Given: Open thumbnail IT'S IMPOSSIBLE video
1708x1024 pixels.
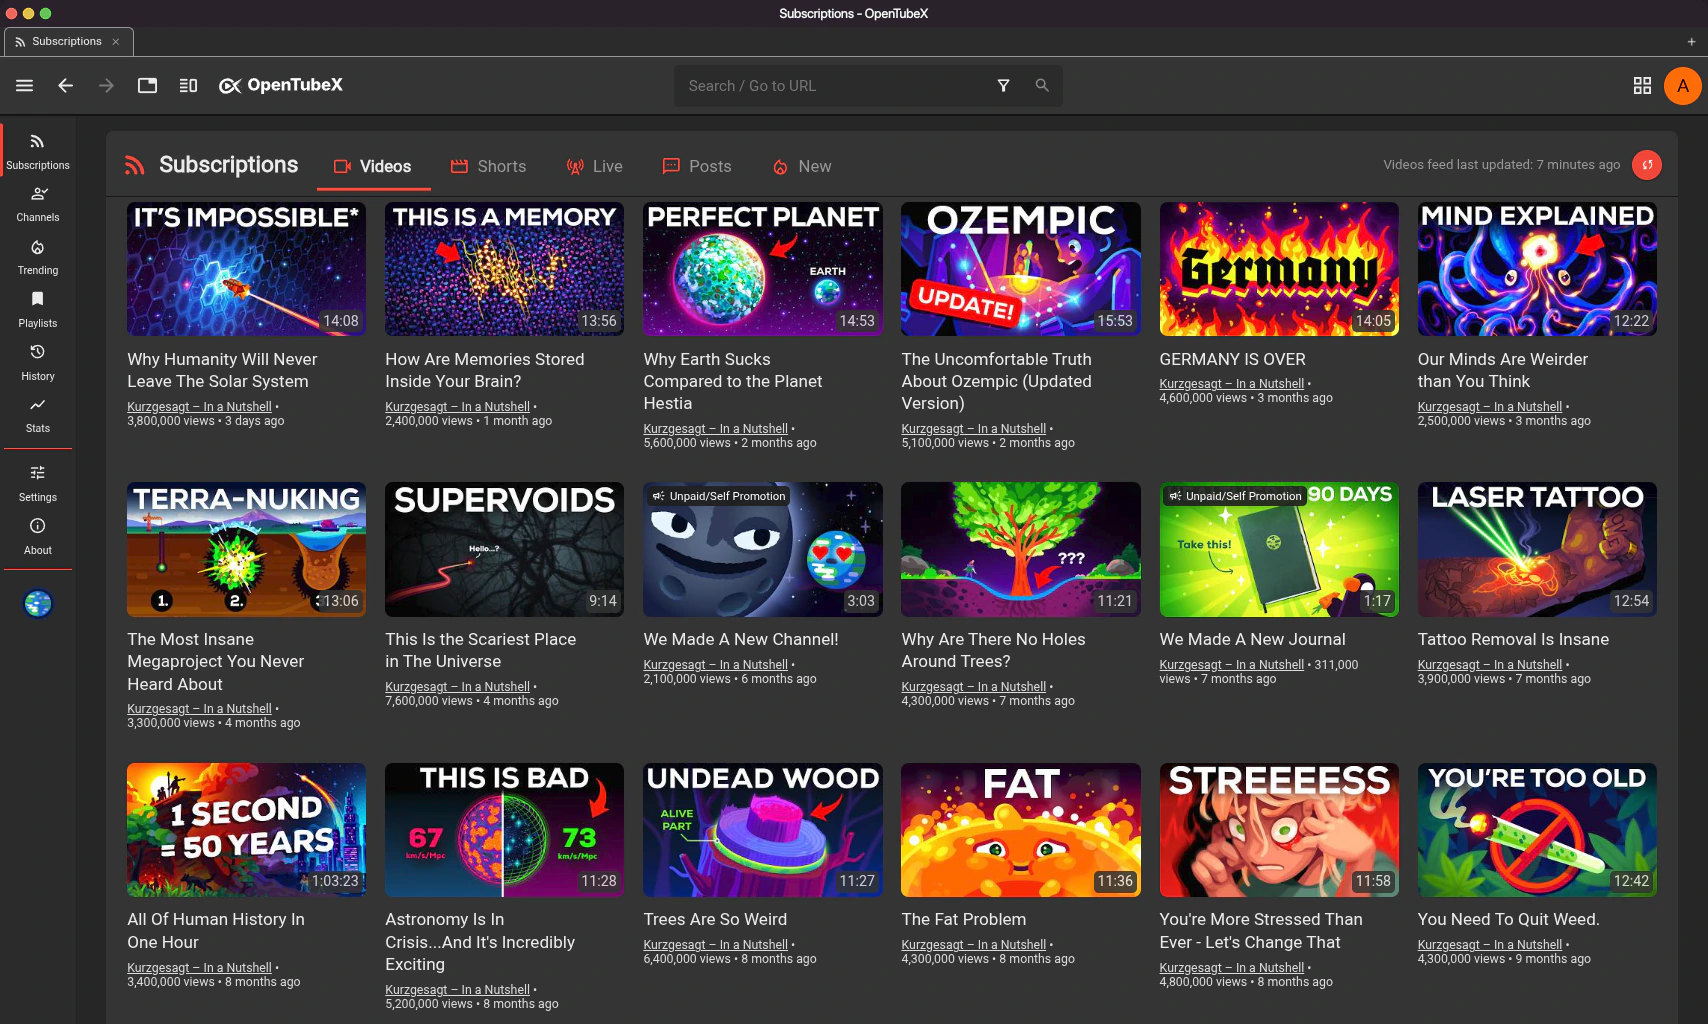Looking at the screenshot, I should 246,269.
